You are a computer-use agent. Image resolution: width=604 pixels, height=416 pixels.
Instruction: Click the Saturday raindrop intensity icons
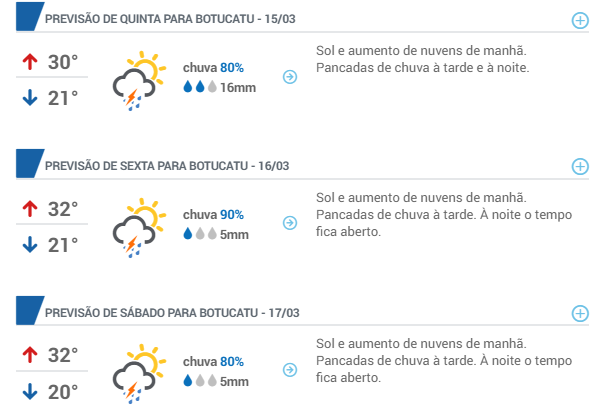(x=200, y=381)
